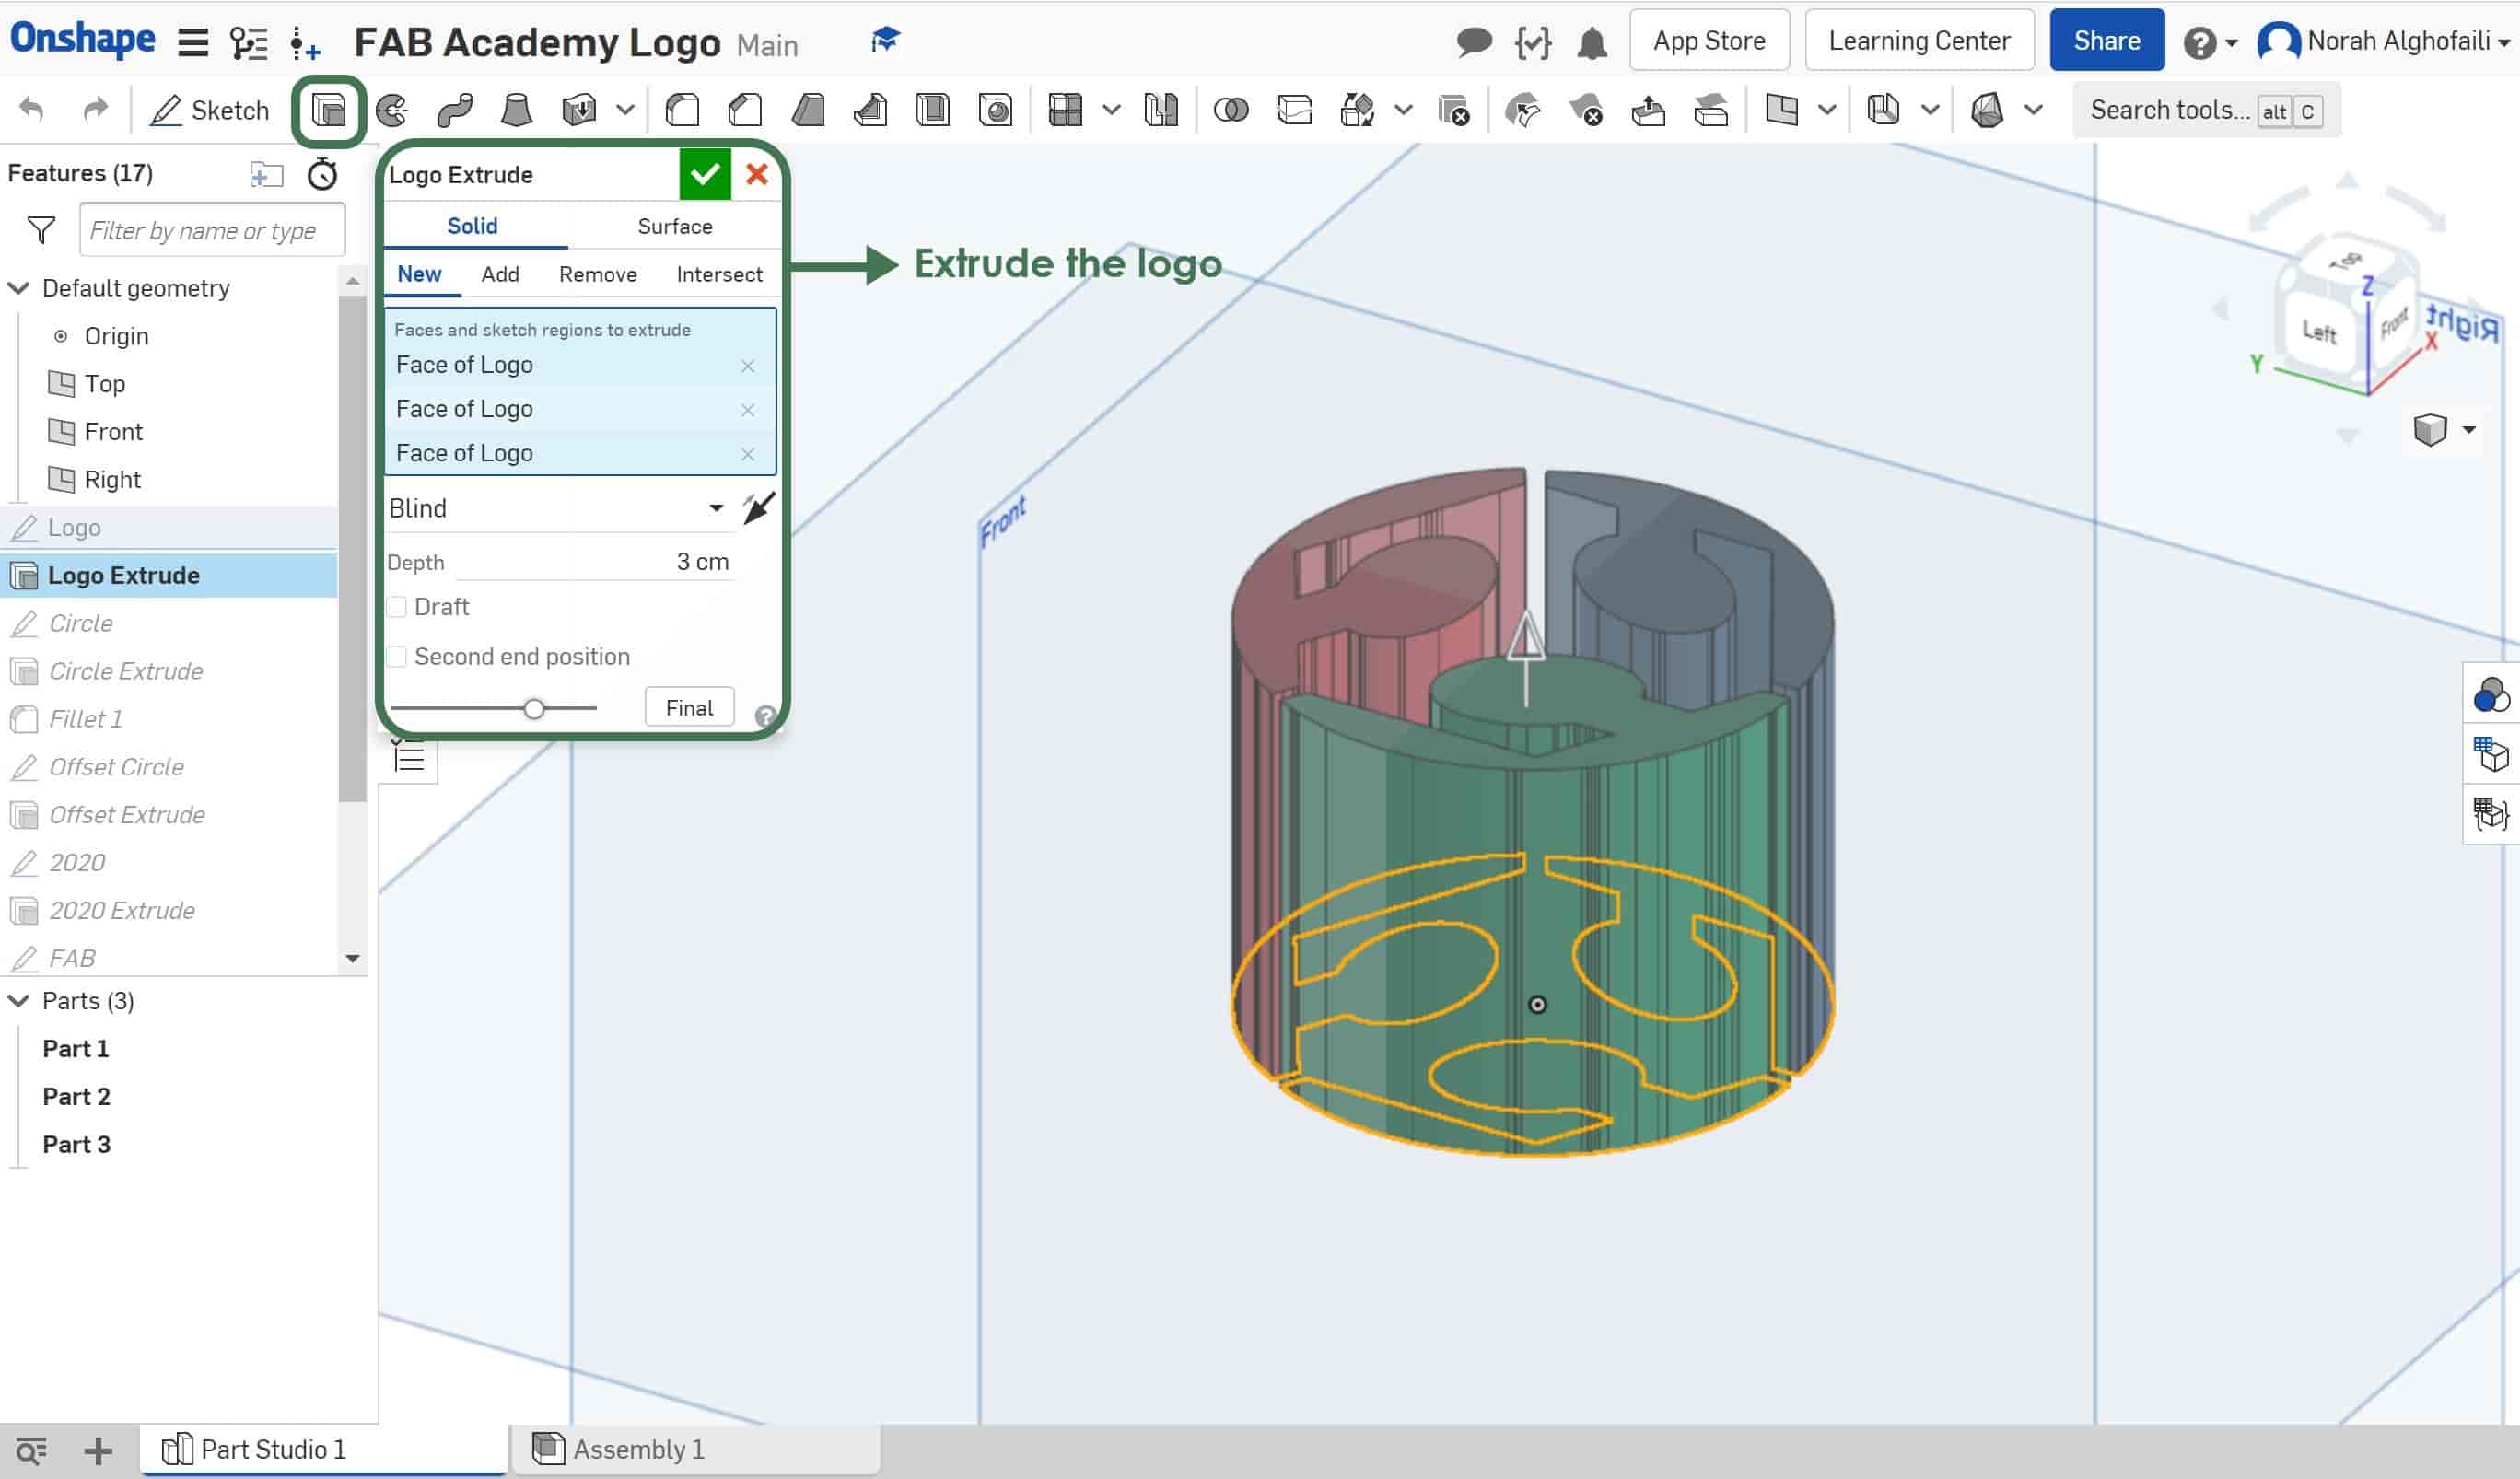Viewport: 2520px width, 1479px height.
Task: Enable the Draft checkbox
Action: [397, 607]
